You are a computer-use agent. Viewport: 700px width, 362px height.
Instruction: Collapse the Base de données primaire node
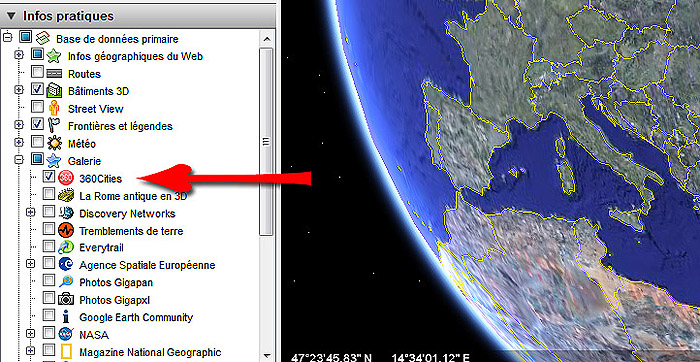pyautogui.click(x=7, y=38)
